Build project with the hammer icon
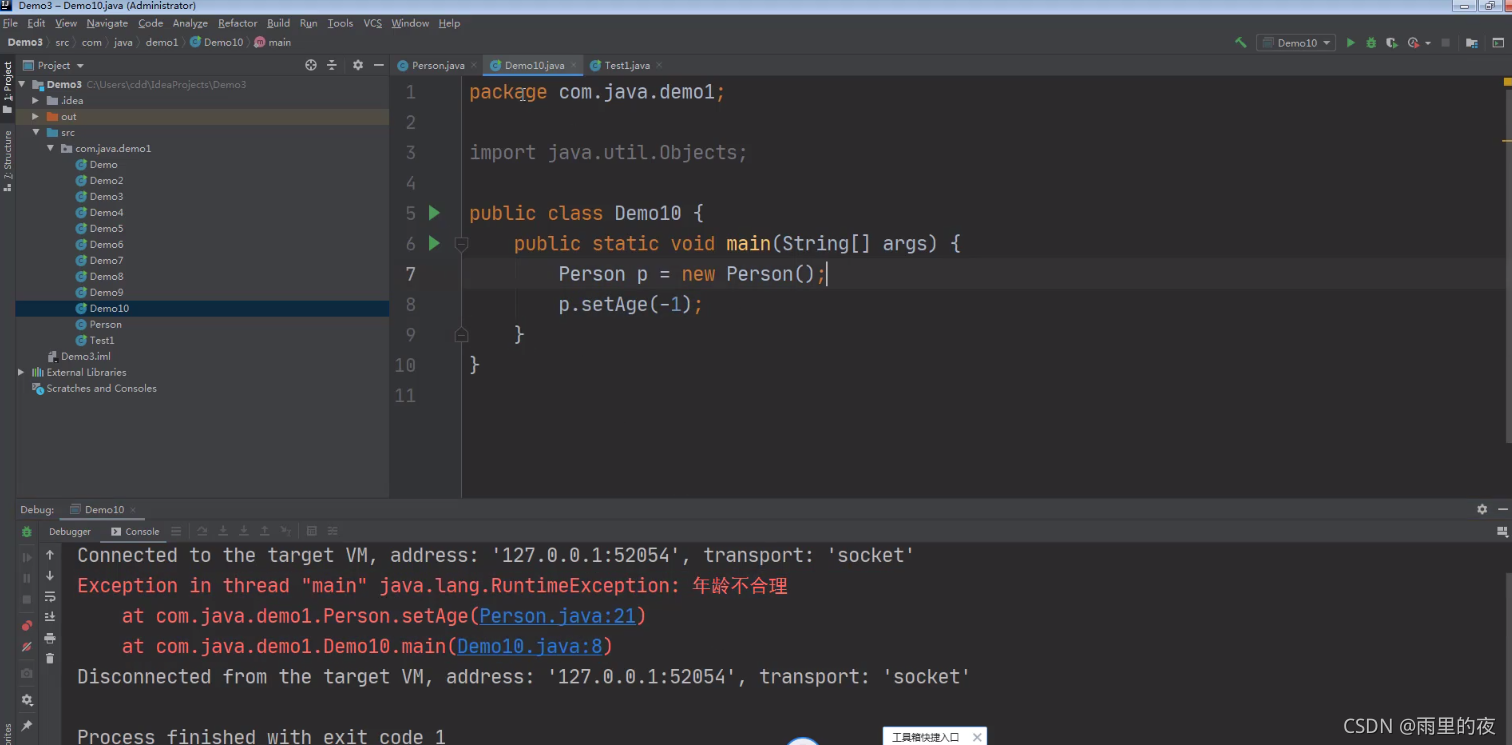The image size is (1512, 745). point(1241,42)
